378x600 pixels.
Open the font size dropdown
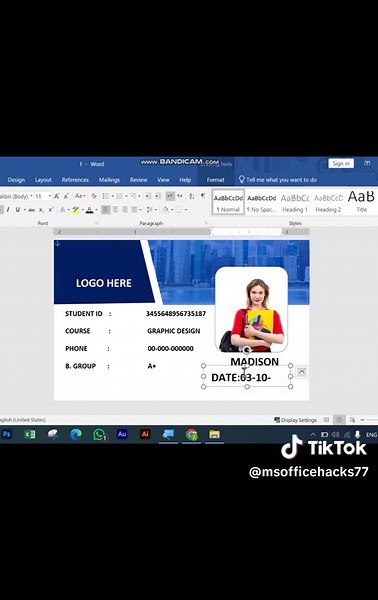click(50, 196)
